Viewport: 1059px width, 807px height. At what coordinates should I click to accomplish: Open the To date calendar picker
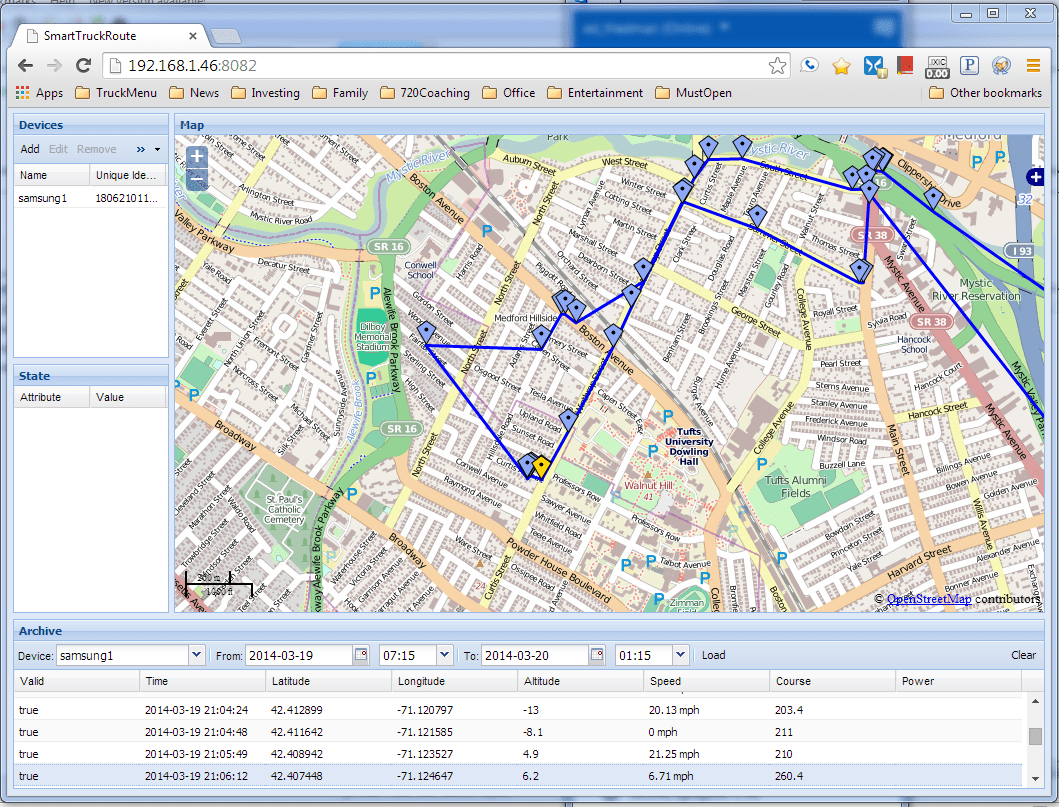tap(597, 655)
